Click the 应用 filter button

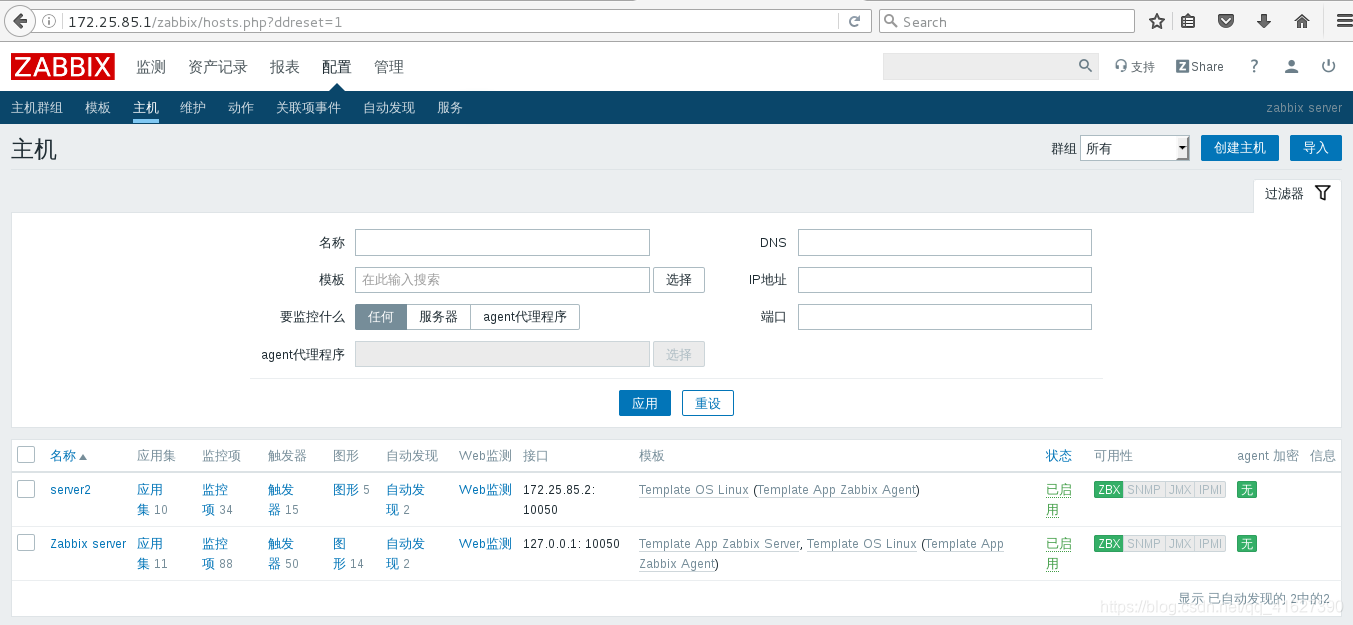(645, 403)
